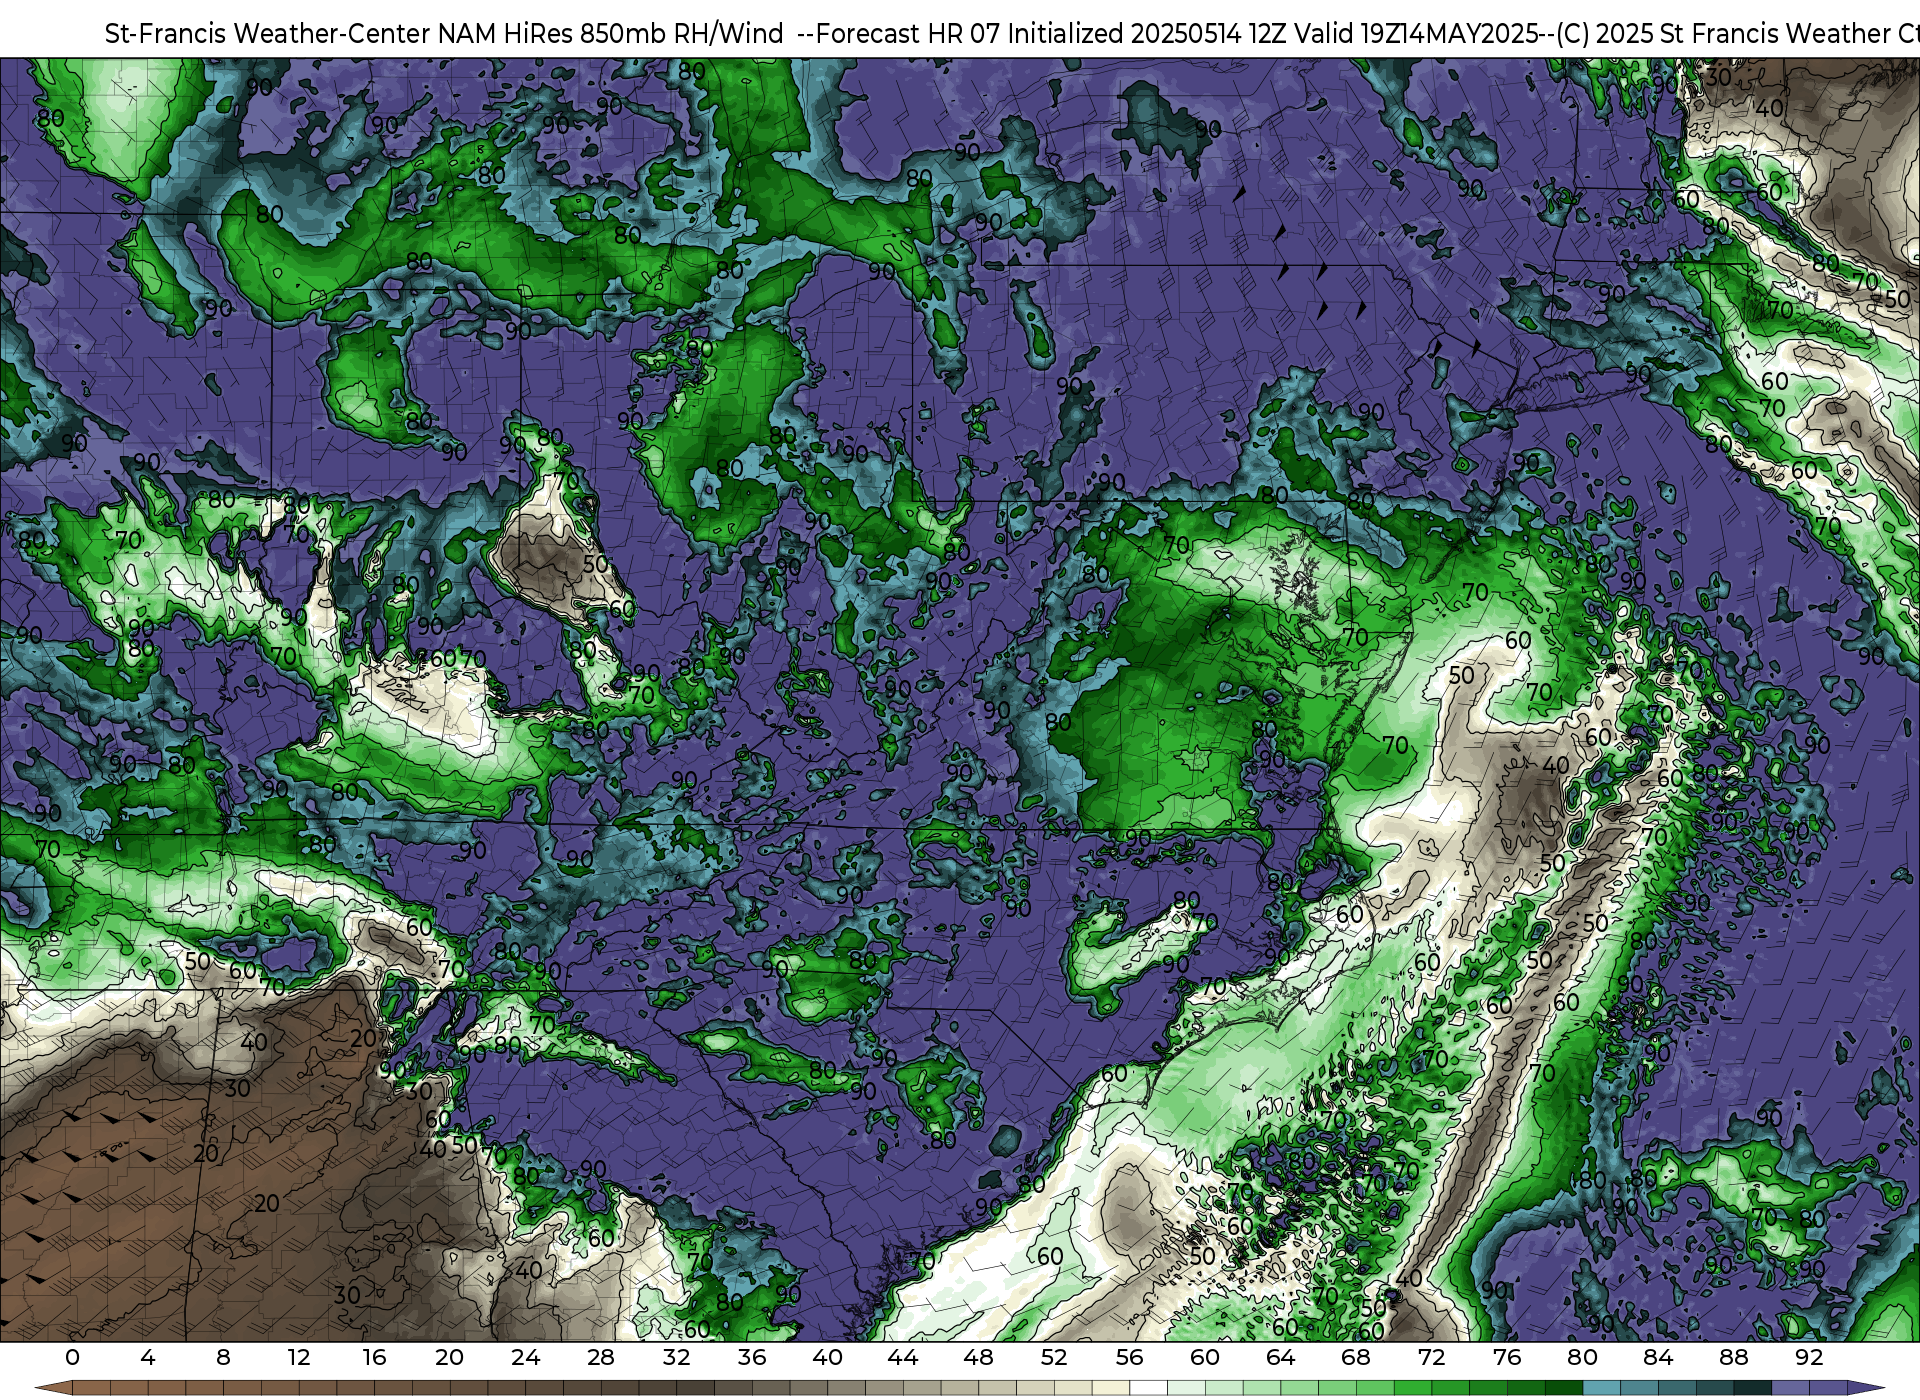Click the colorbar tick label '92'
Viewport: 1920px width, 1400px height.
point(1809,1357)
